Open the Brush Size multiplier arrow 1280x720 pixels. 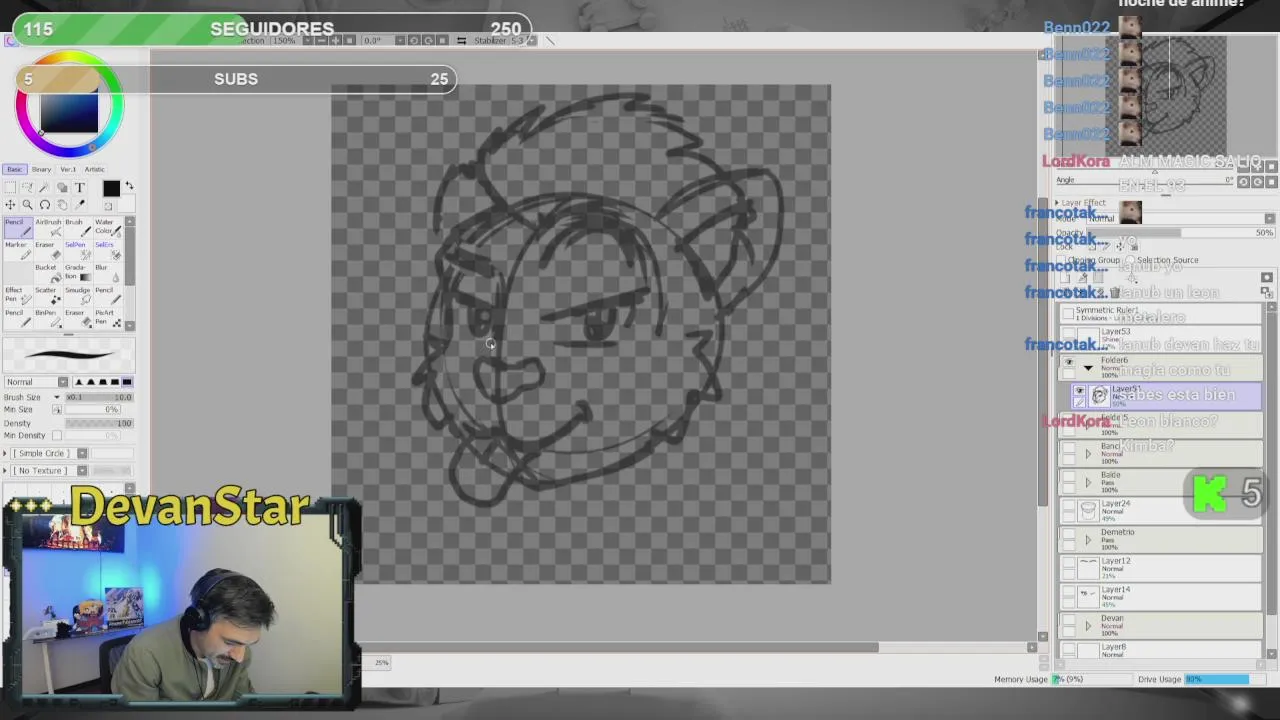57,397
